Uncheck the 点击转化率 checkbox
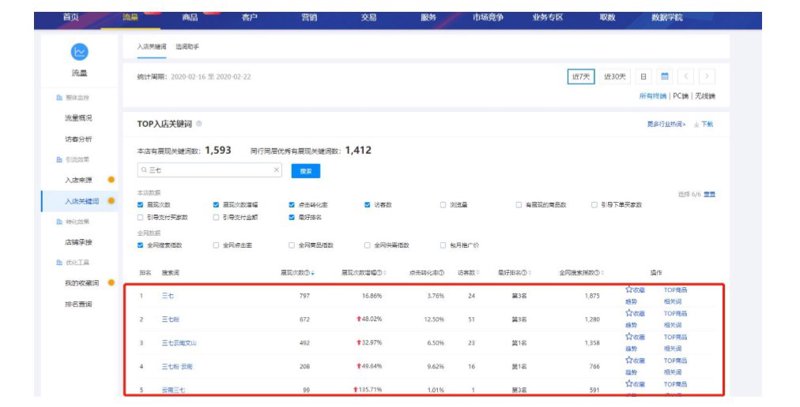The image size is (800, 407). click(291, 205)
